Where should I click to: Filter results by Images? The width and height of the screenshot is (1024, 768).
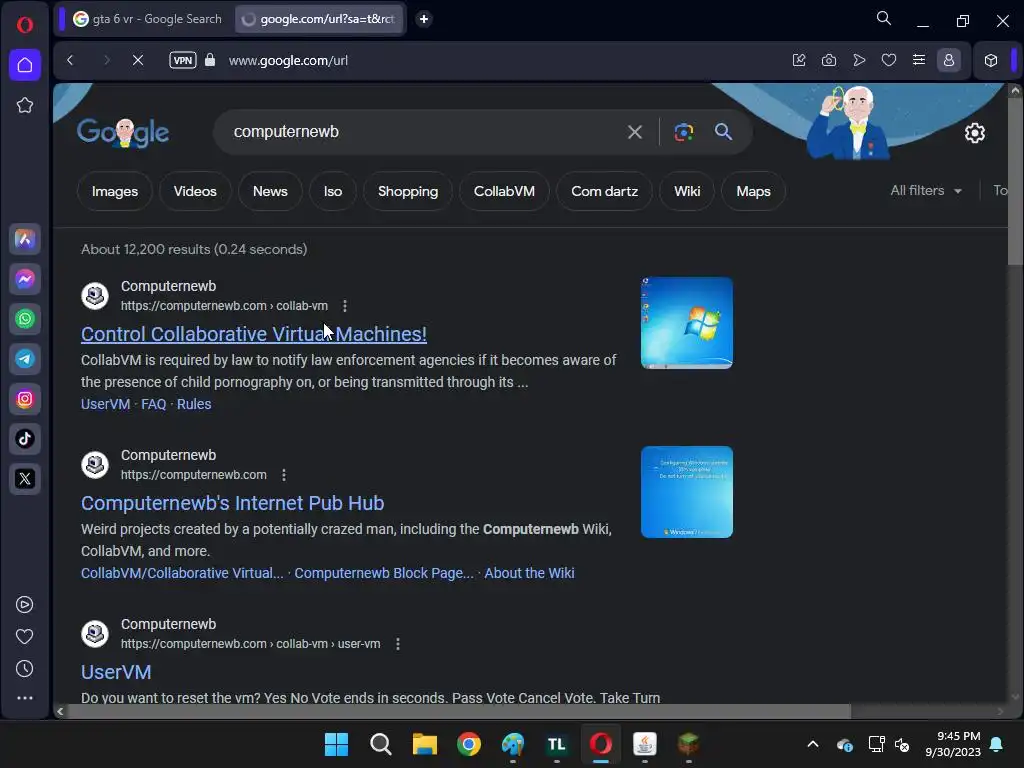tap(115, 191)
